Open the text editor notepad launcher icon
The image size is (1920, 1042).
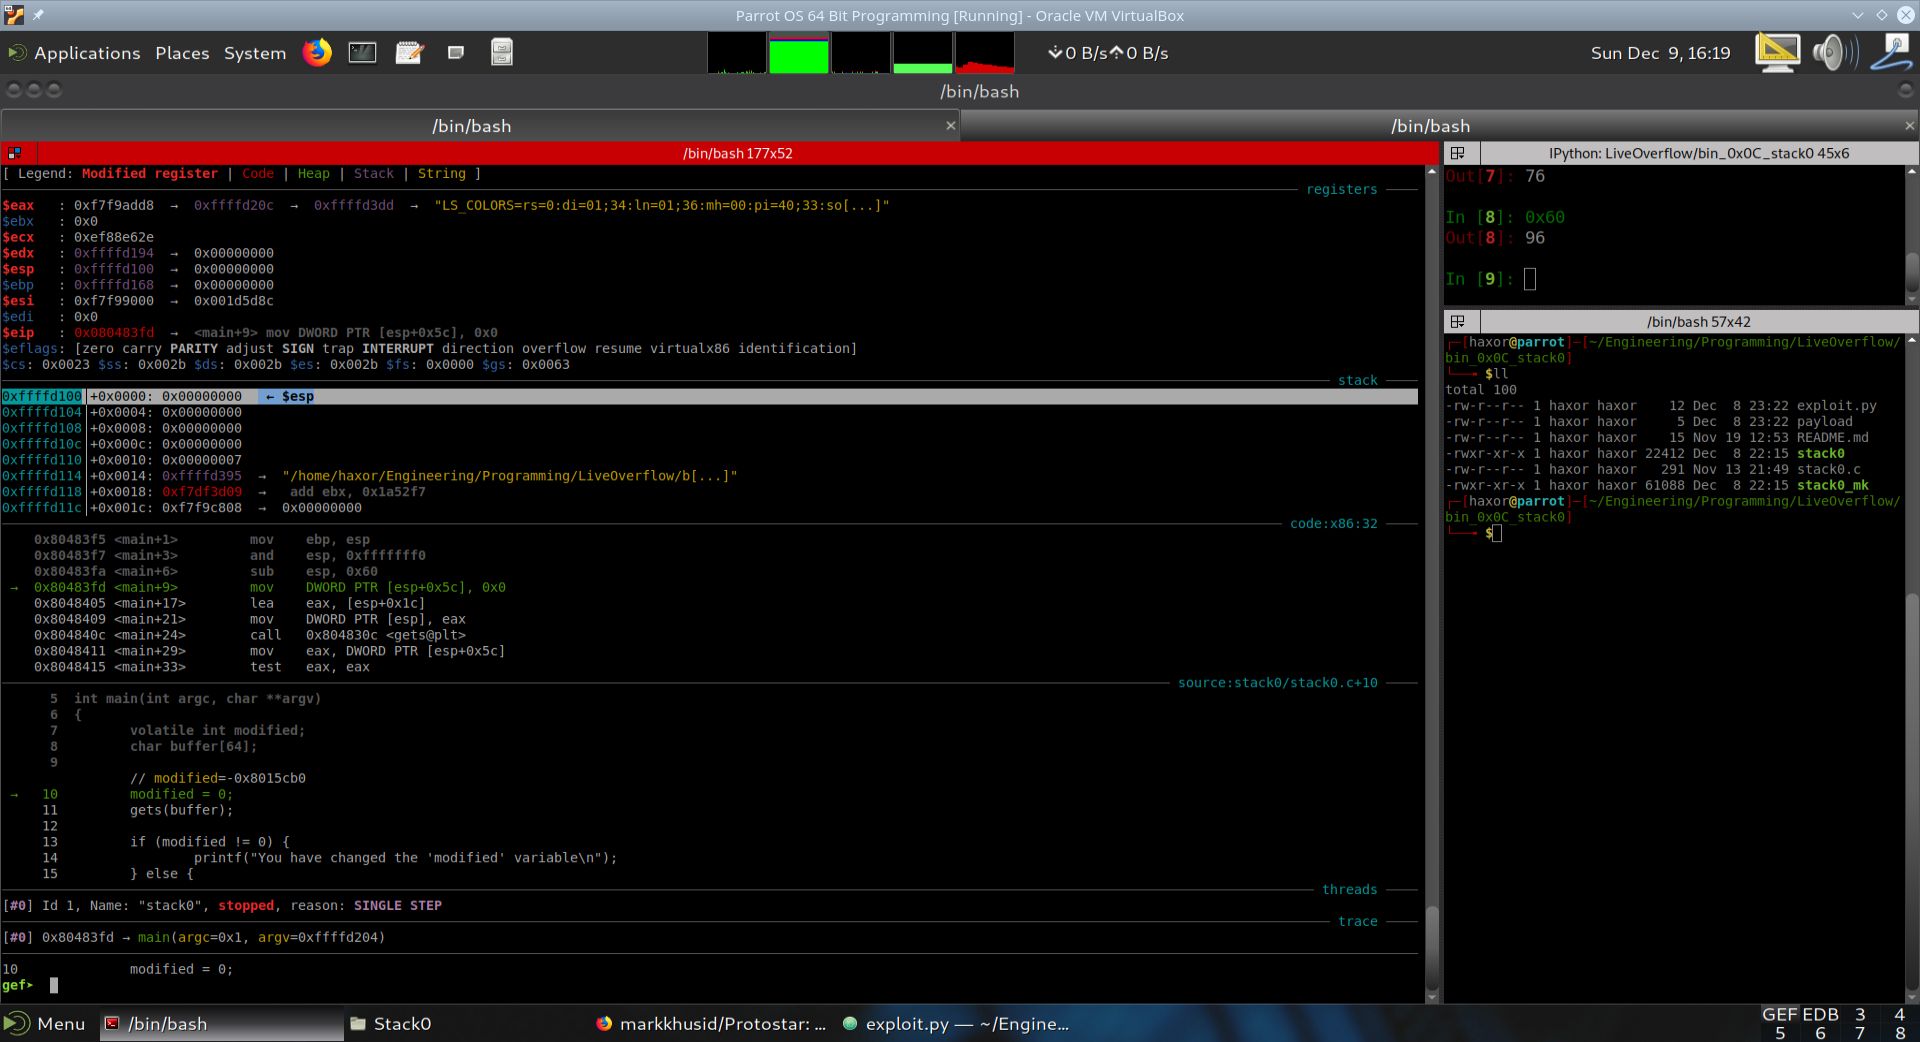(409, 52)
